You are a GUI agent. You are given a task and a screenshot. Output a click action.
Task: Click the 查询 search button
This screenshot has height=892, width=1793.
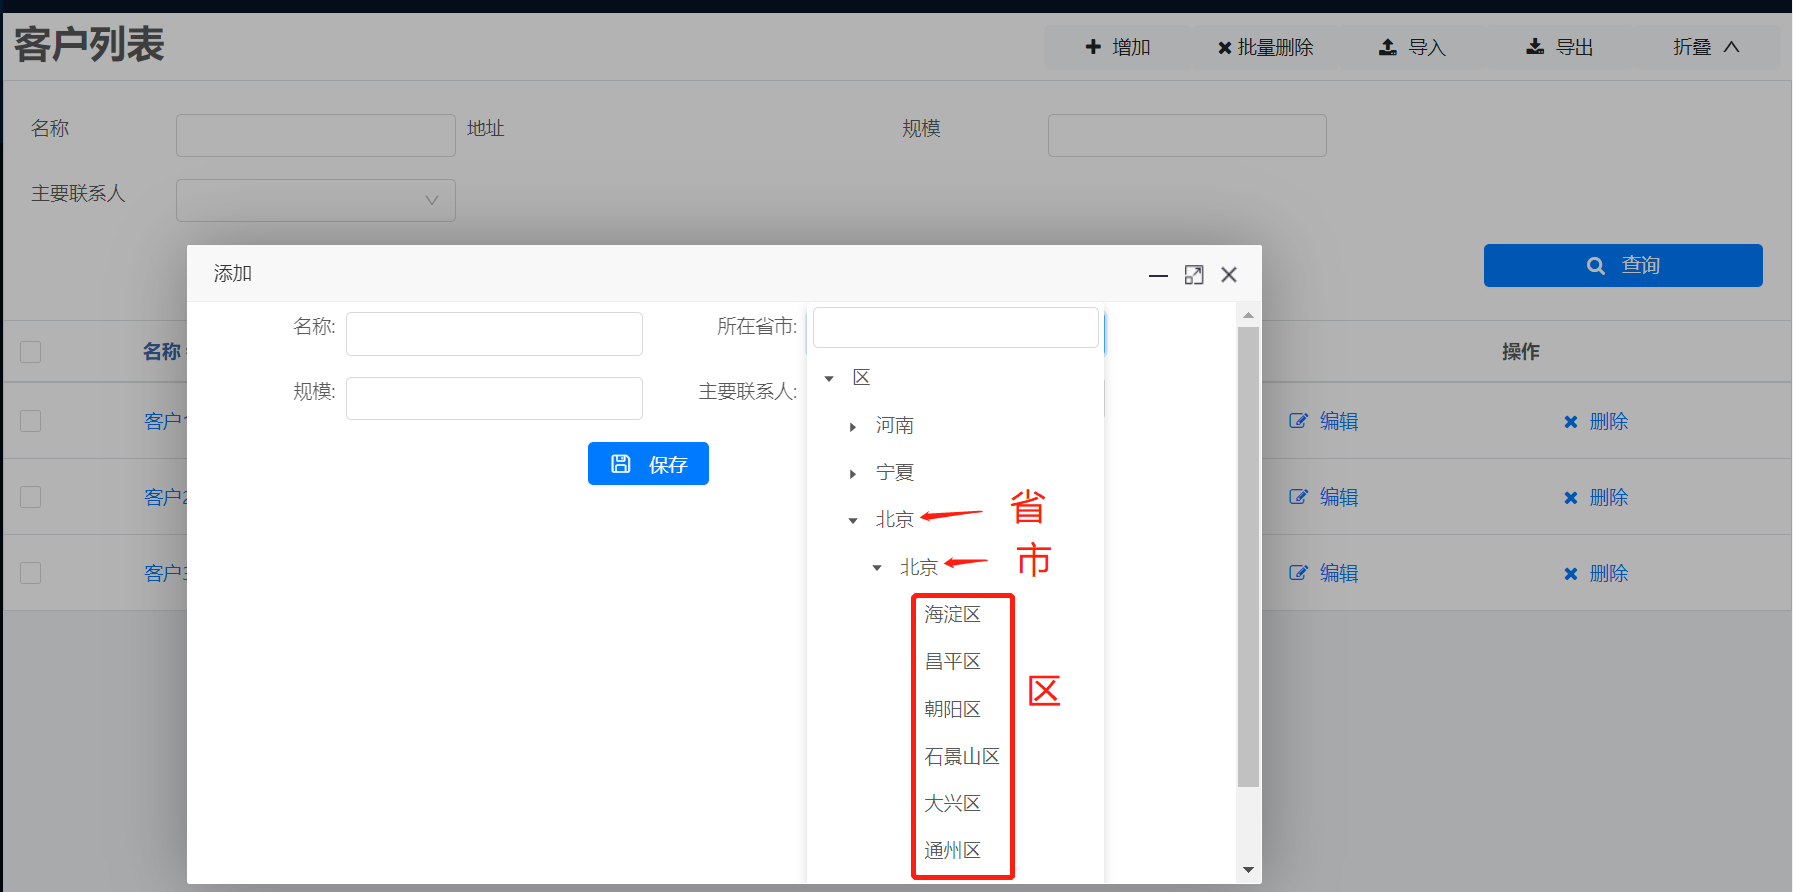coord(1623,265)
